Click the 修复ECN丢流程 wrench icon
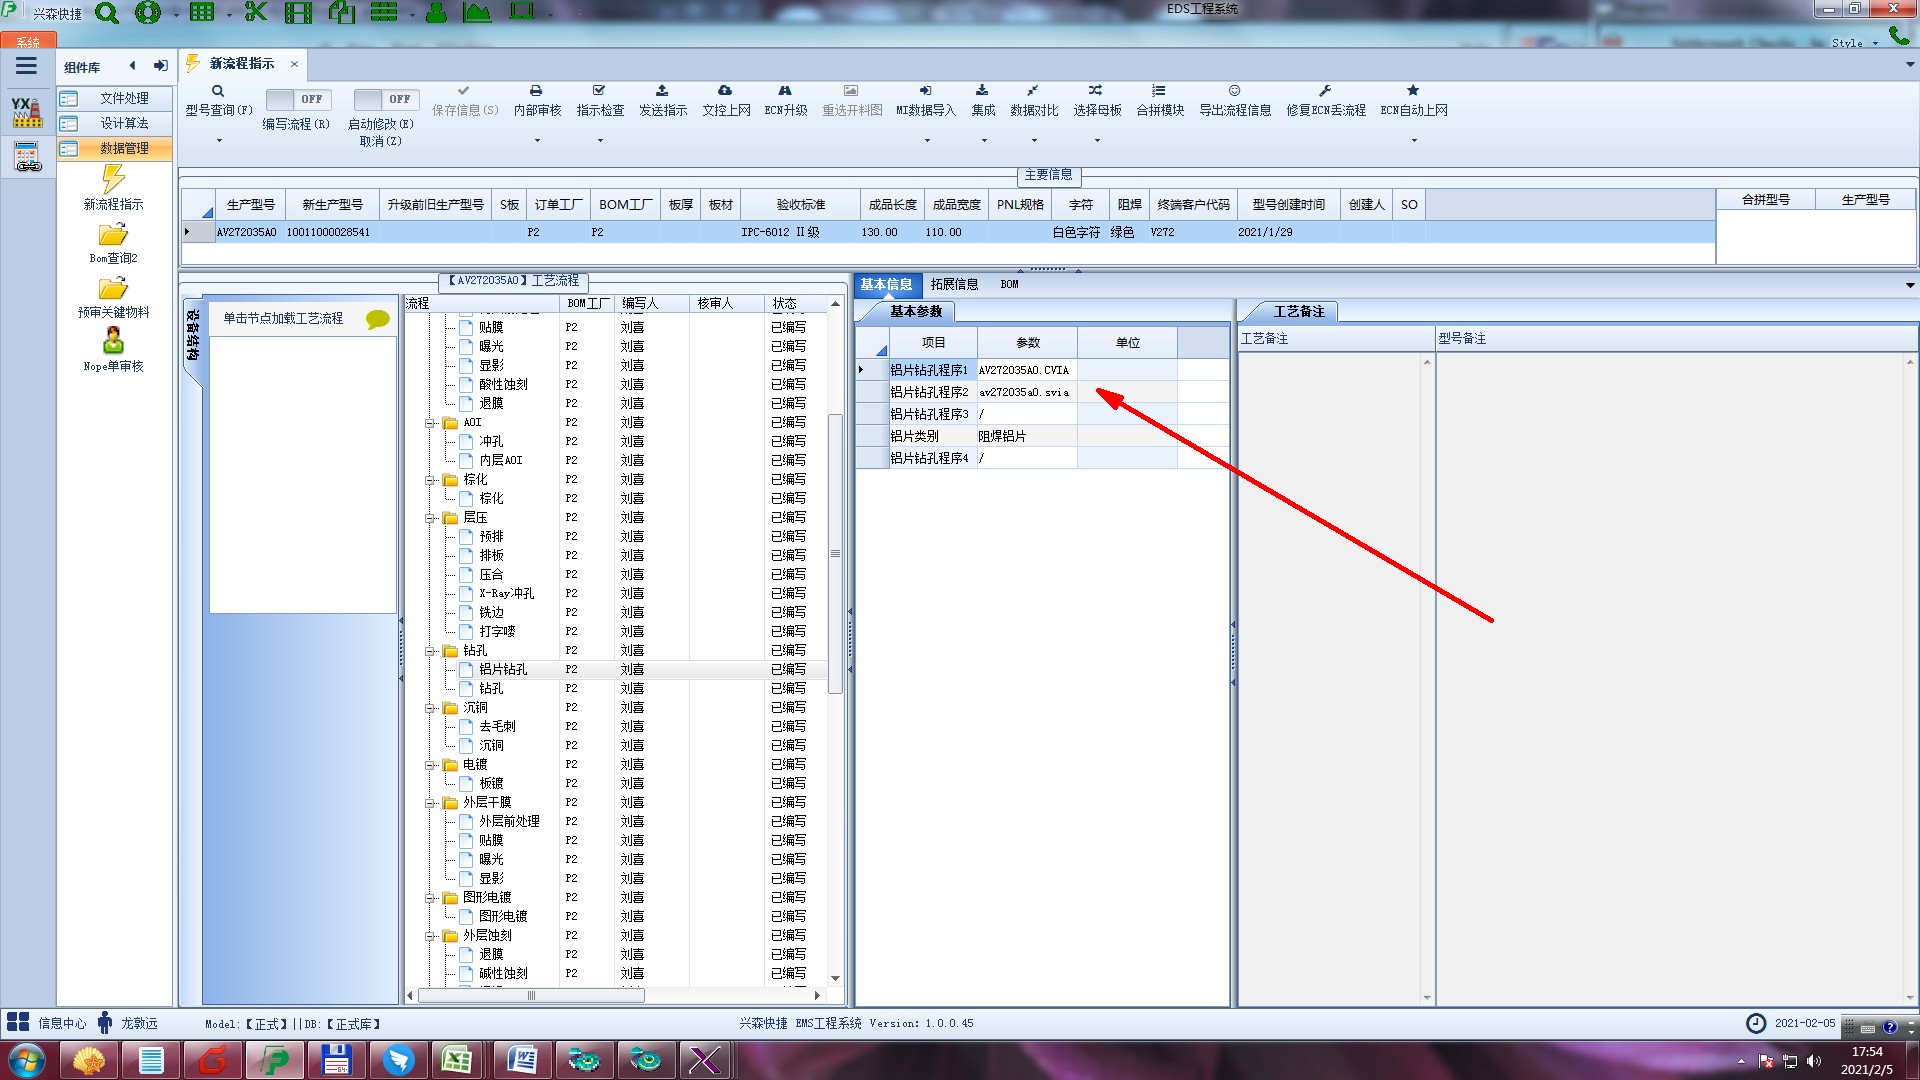 (1325, 91)
